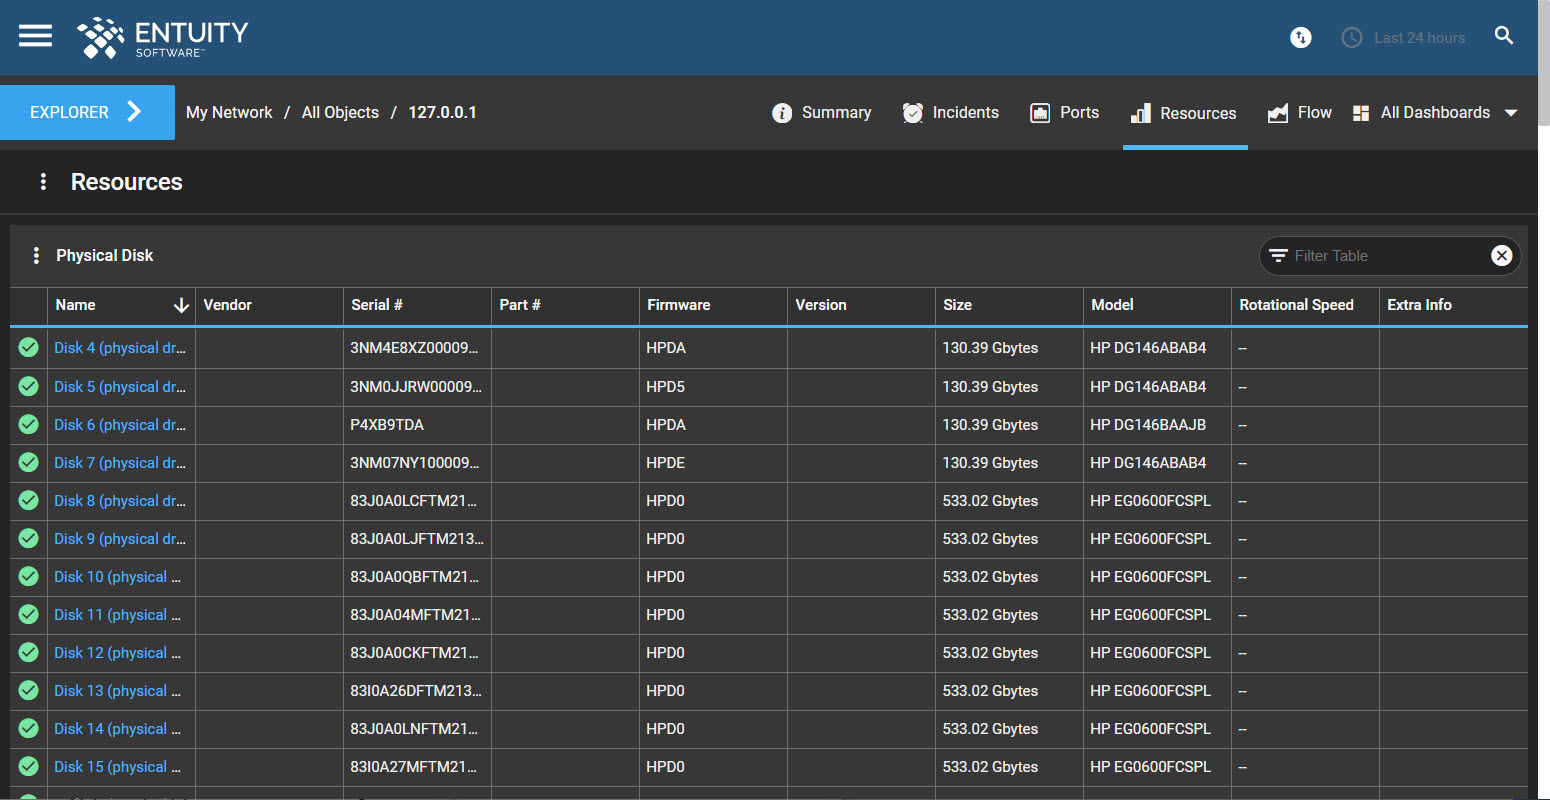Open the search magnifier icon

click(1504, 36)
